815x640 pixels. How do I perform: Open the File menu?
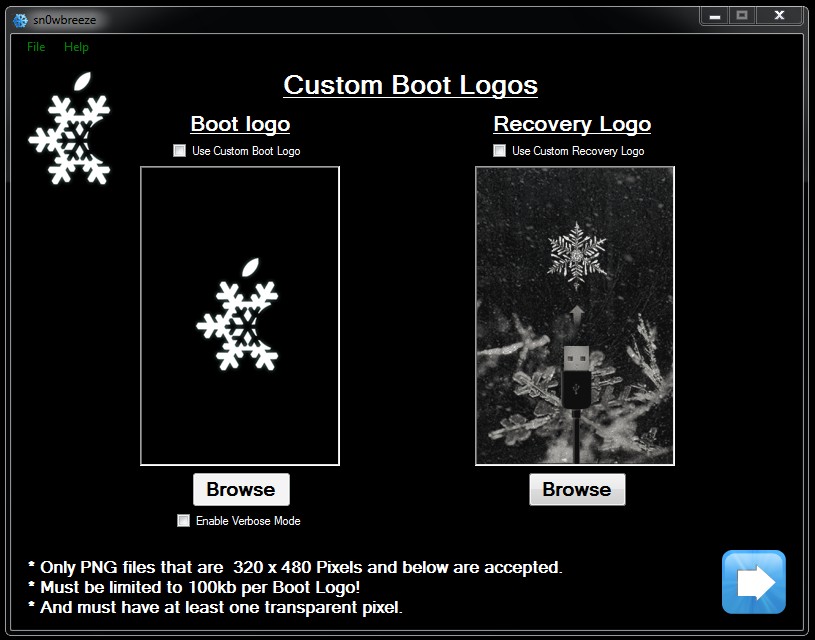coord(36,47)
